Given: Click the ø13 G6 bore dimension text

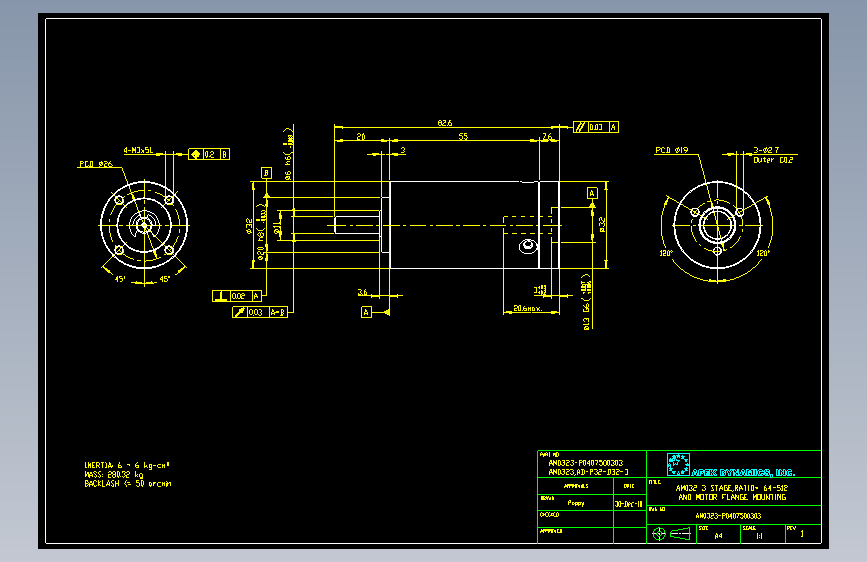Looking at the screenshot, I should point(586,302).
